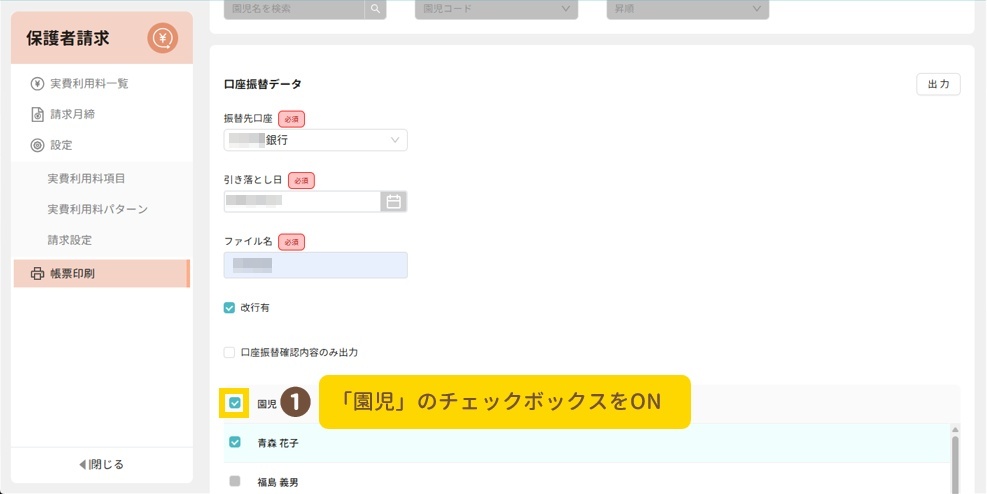Open the 昇順 sort order dropdown
The height and width of the screenshot is (494, 987).
coord(687,9)
